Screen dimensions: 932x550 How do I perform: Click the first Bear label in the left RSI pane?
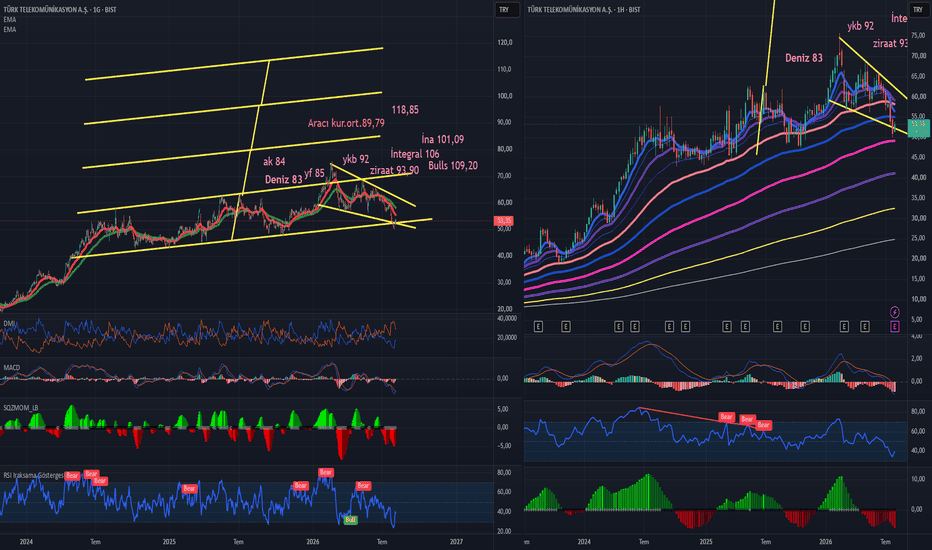72,476
